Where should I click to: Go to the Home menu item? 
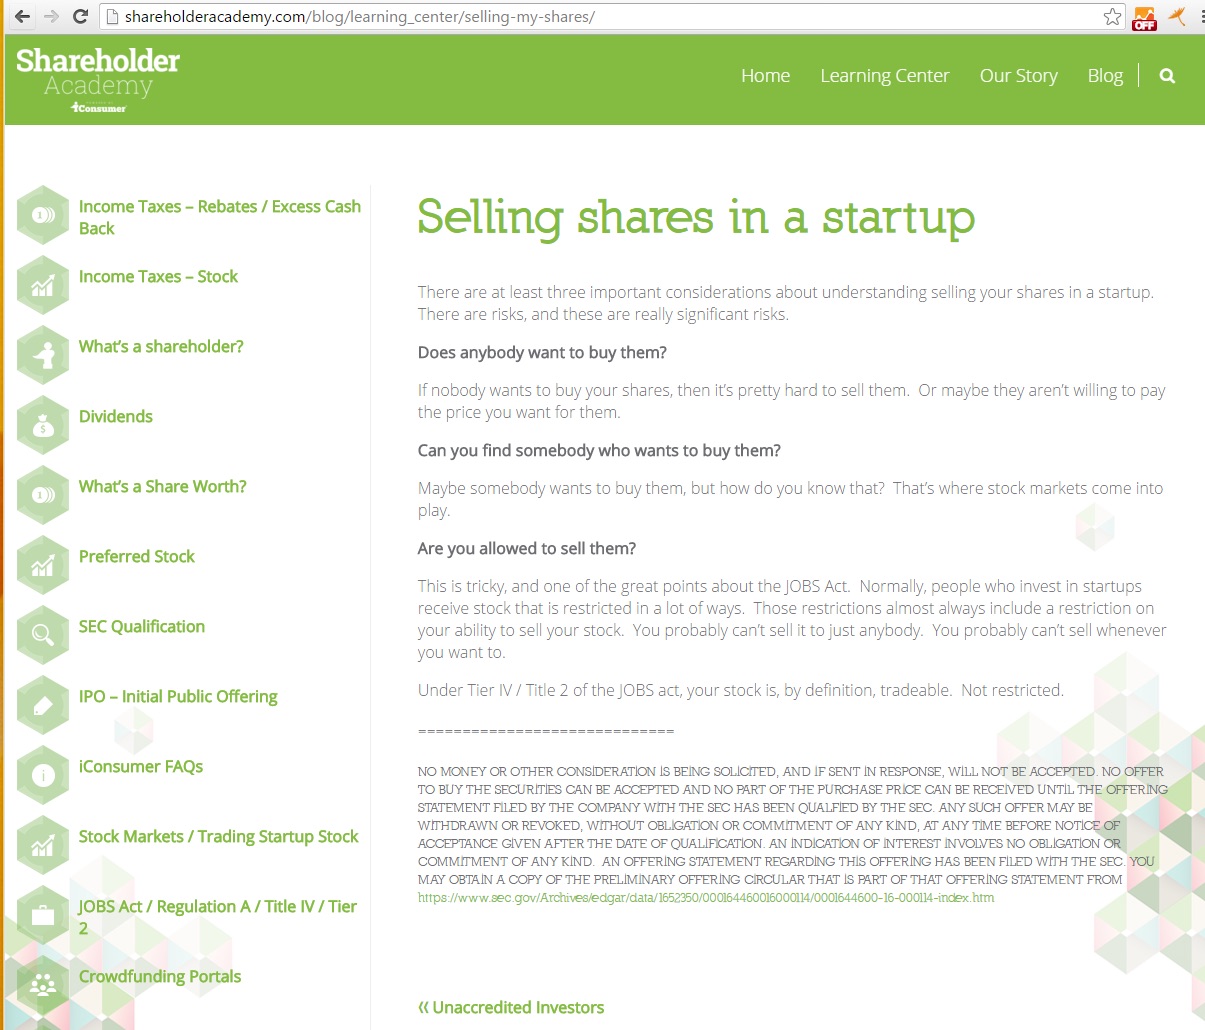[765, 76]
